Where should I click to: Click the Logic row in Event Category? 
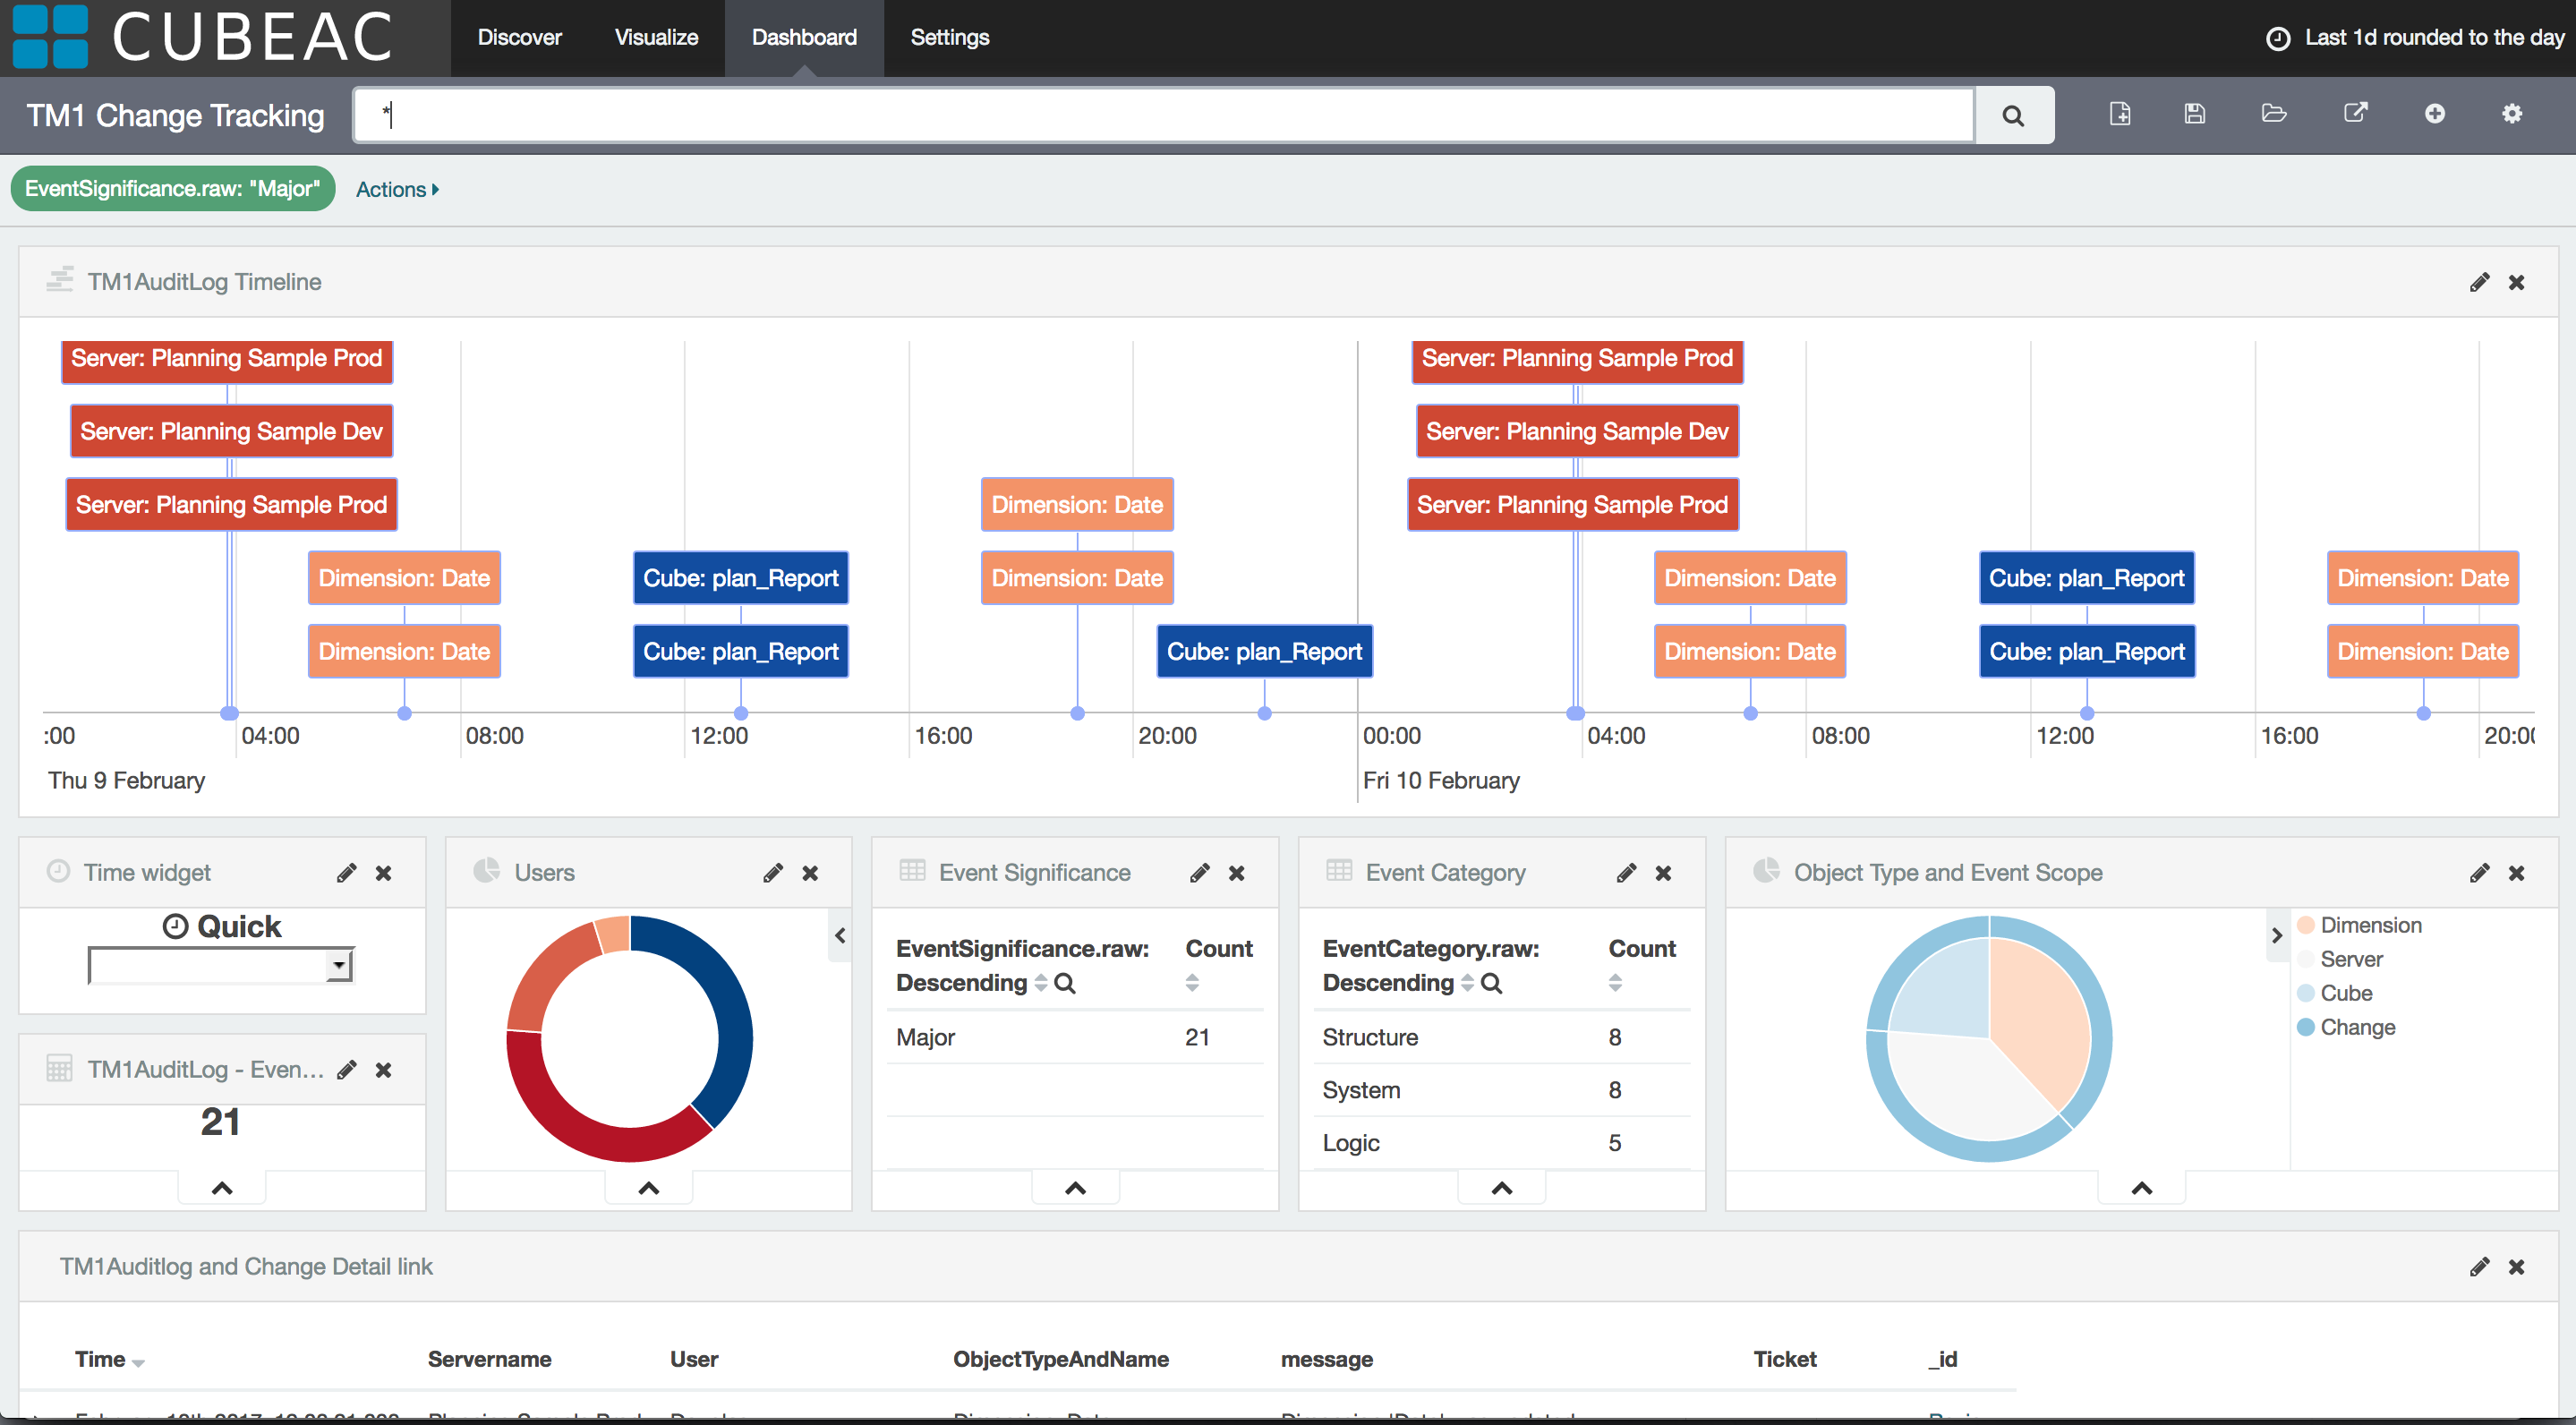click(x=1500, y=1143)
